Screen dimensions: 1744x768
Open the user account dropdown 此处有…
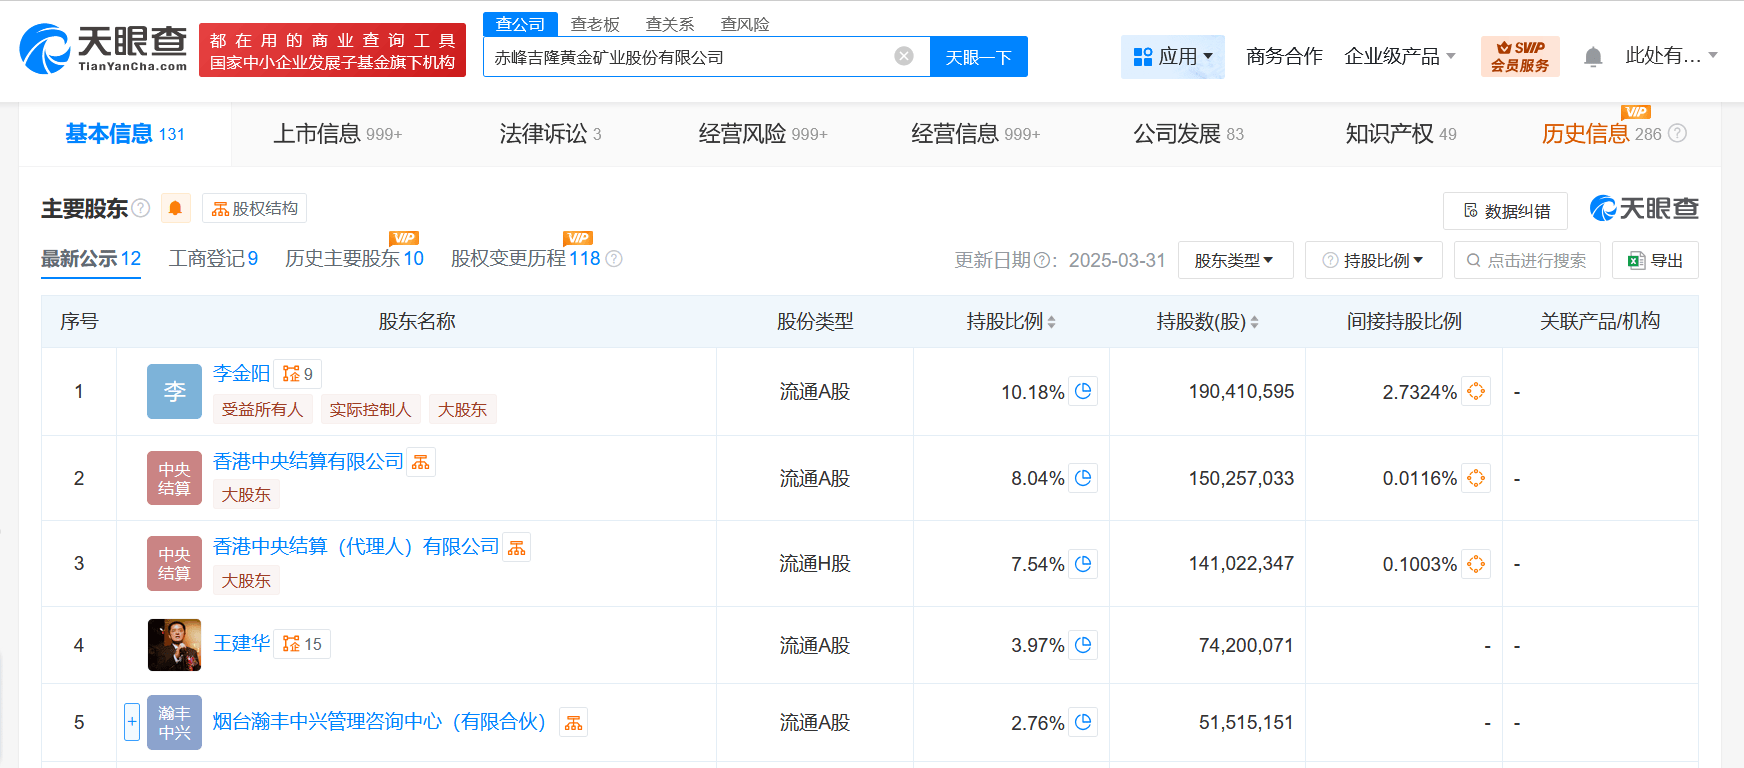click(x=1671, y=56)
